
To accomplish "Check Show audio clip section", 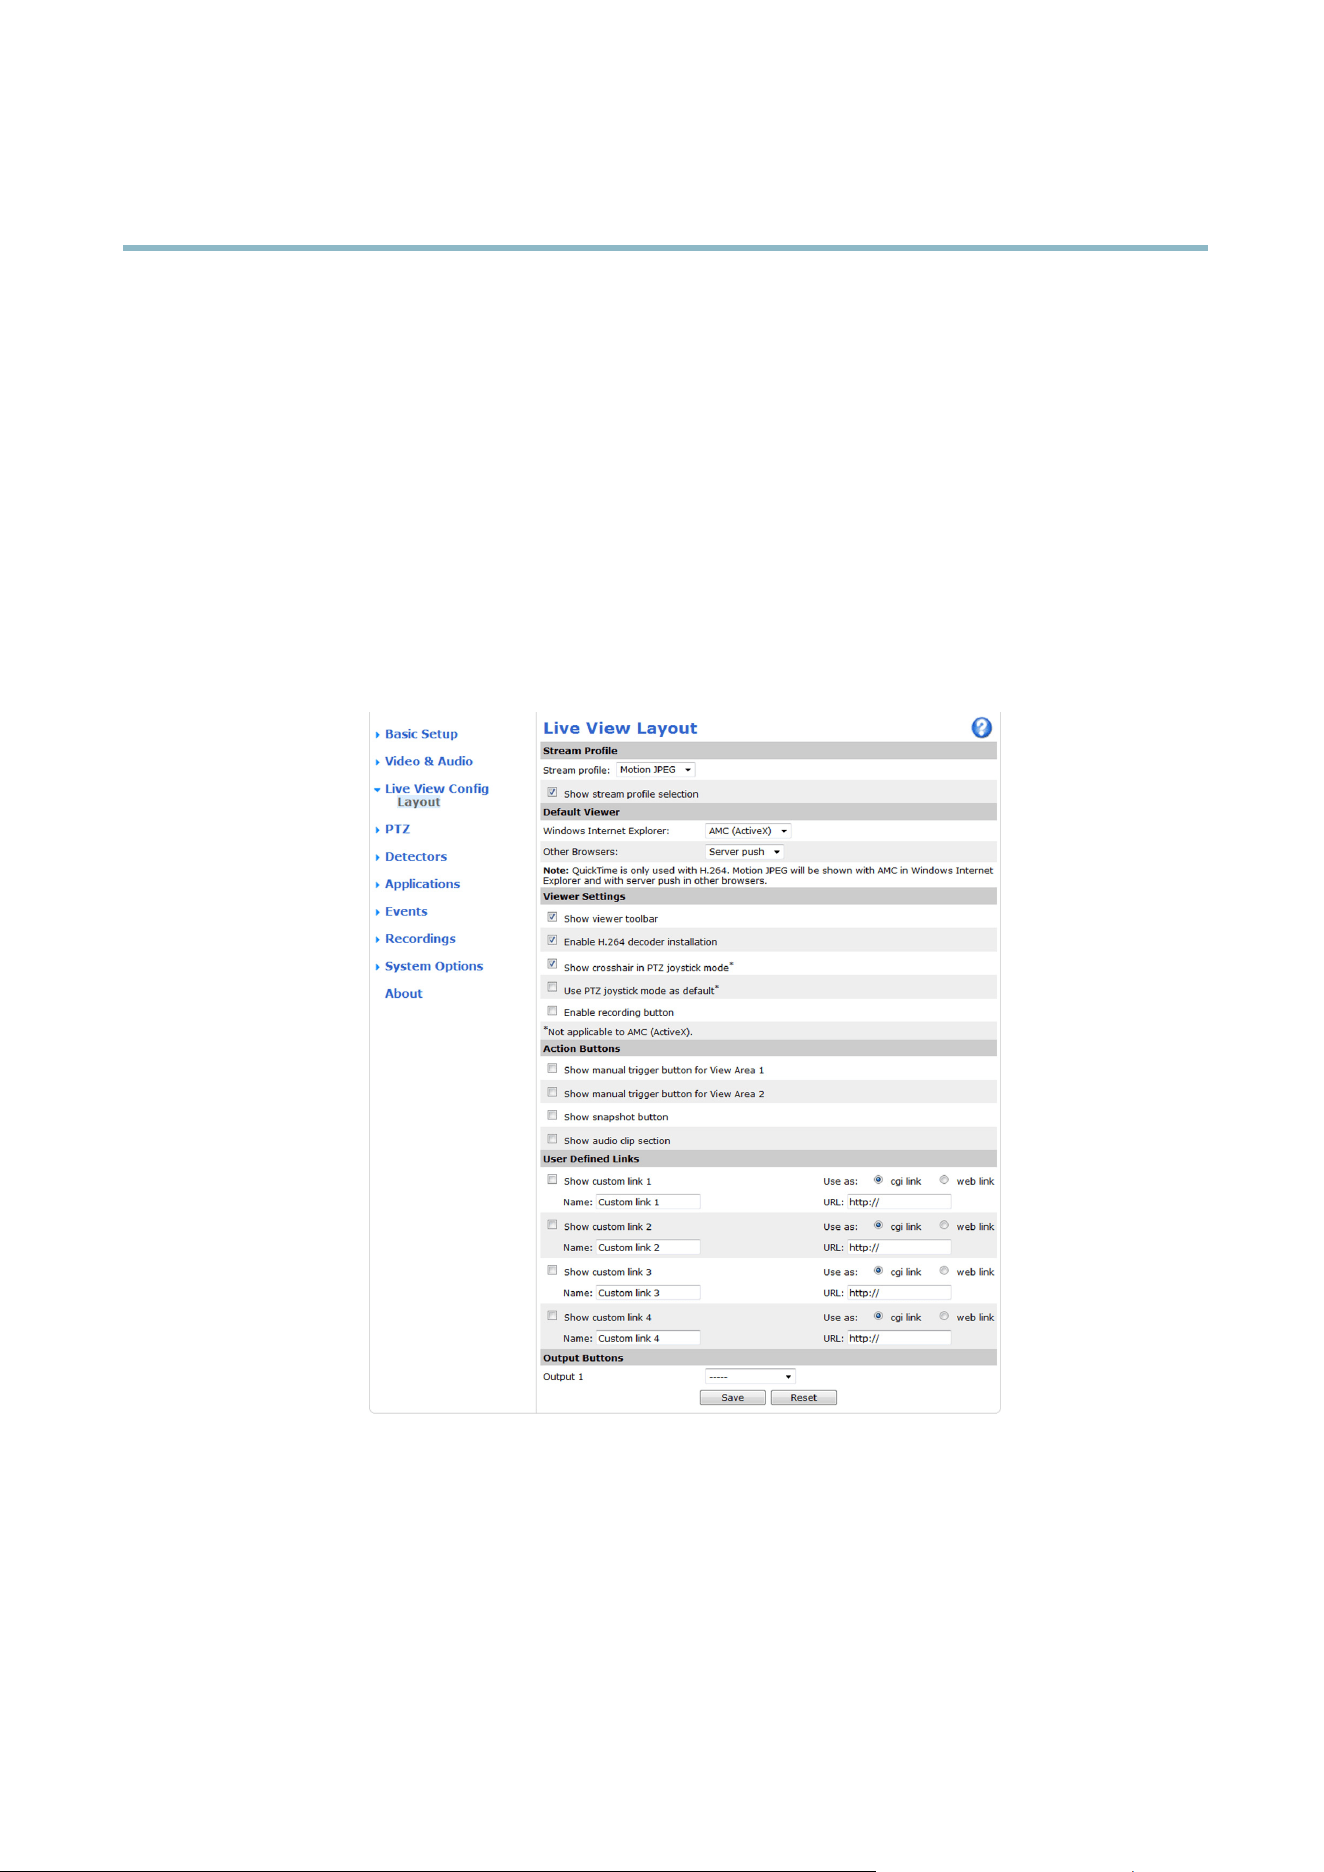I will click(x=552, y=1139).
